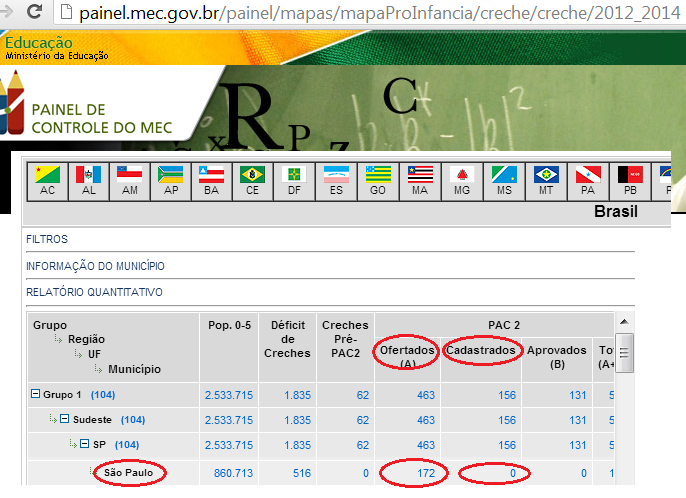Click the Pop. 0-5 column header
The width and height of the screenshot is (686, 498).
tap(229, 325)
